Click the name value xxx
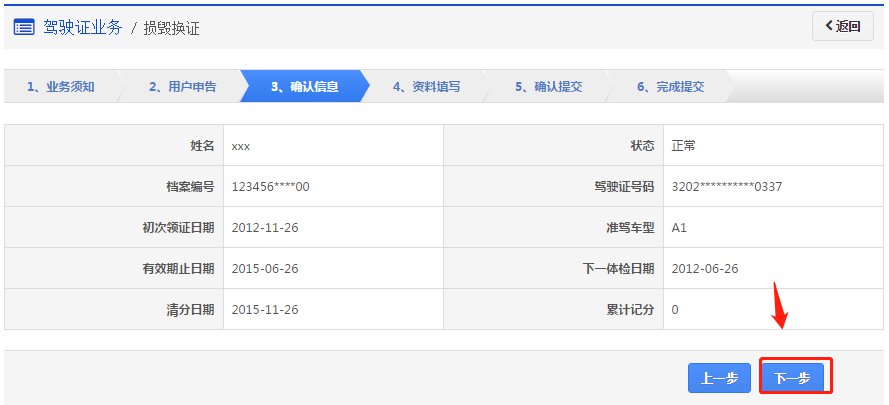889x405 pixels. [x=240, y=146]
